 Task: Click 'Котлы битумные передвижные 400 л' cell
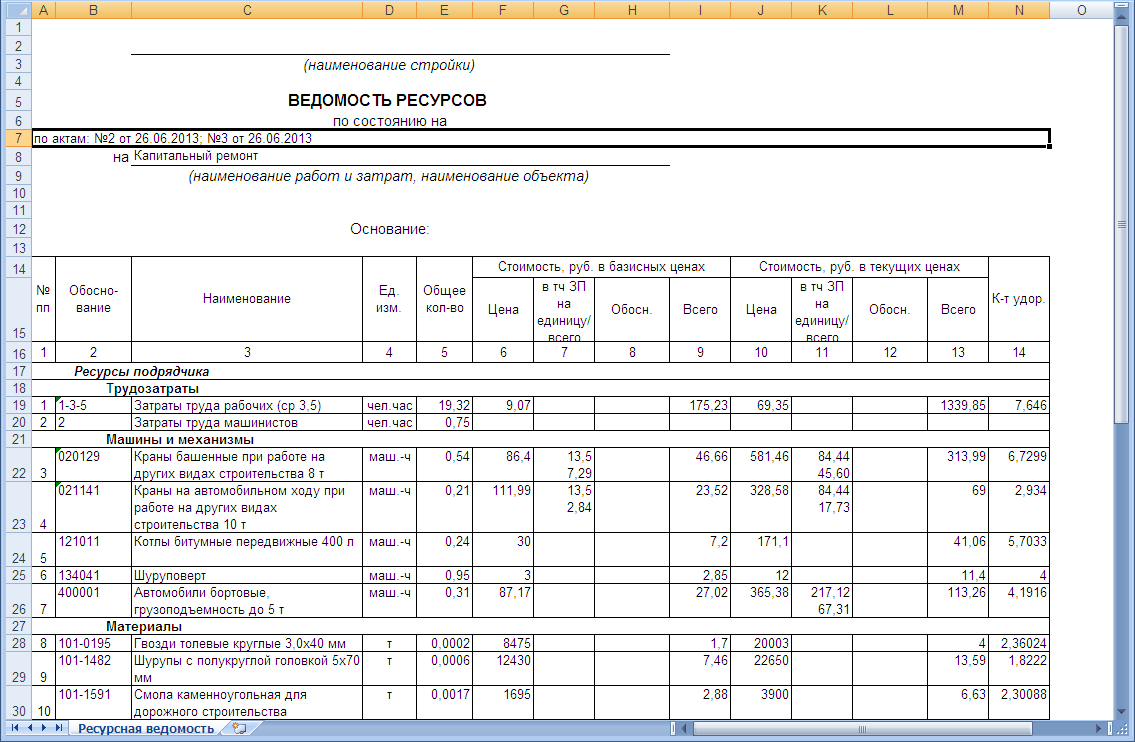pos(247,550)
